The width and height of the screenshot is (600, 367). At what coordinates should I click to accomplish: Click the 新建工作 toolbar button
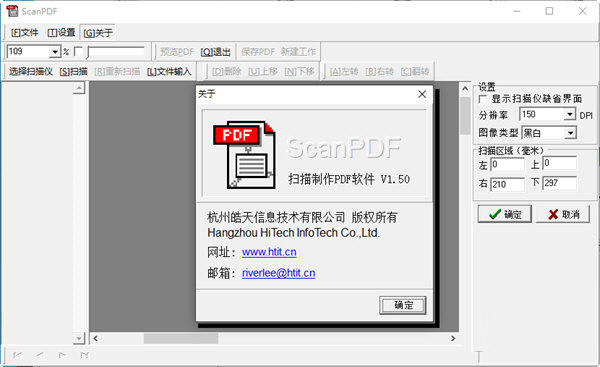tap(298, 52)
